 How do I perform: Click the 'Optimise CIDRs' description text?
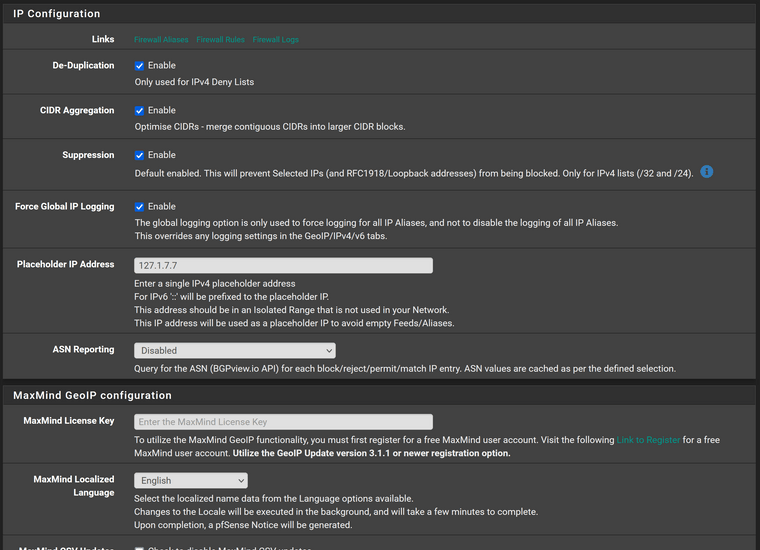coord(269,126)
